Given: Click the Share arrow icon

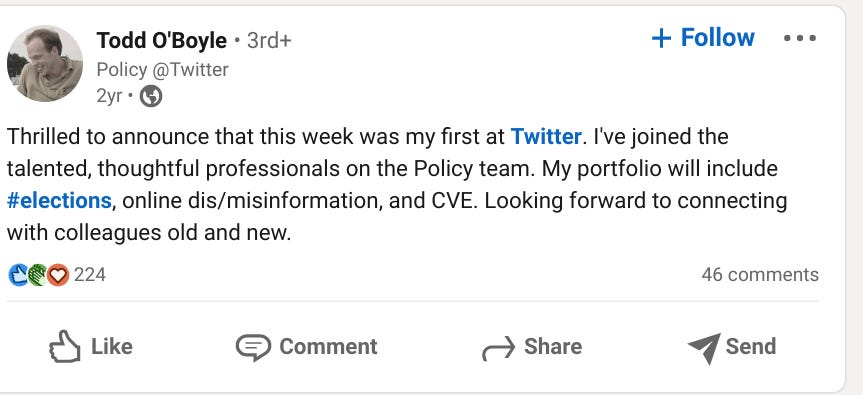Looking at the screenshot, I should pos(498,348).
